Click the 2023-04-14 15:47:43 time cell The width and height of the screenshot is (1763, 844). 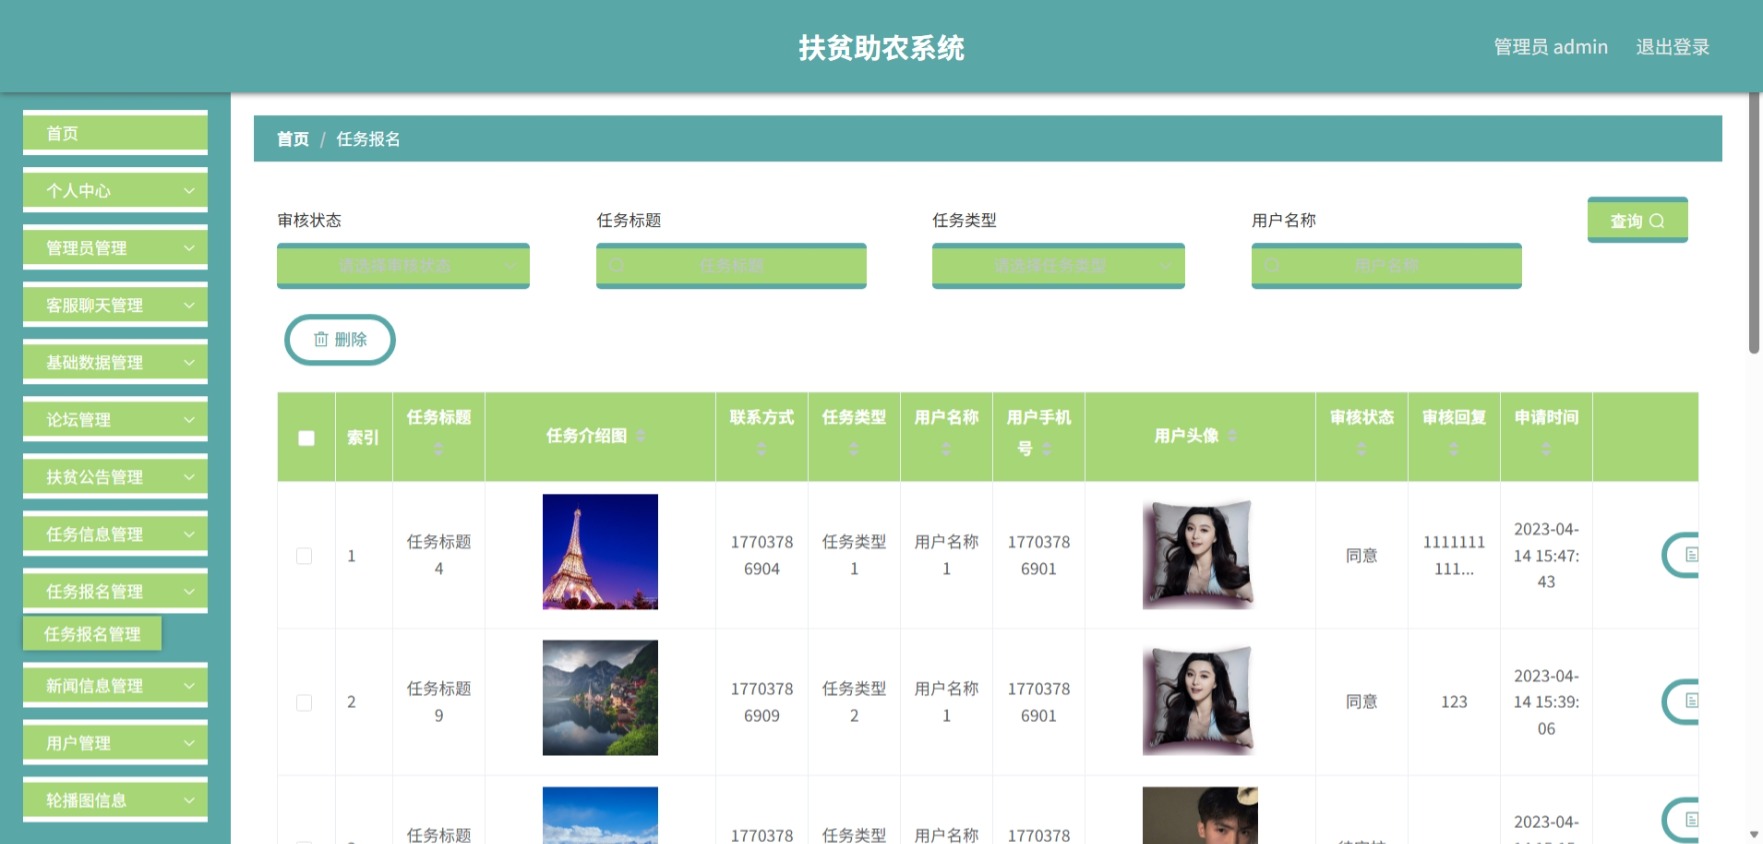click(1546, 555)
